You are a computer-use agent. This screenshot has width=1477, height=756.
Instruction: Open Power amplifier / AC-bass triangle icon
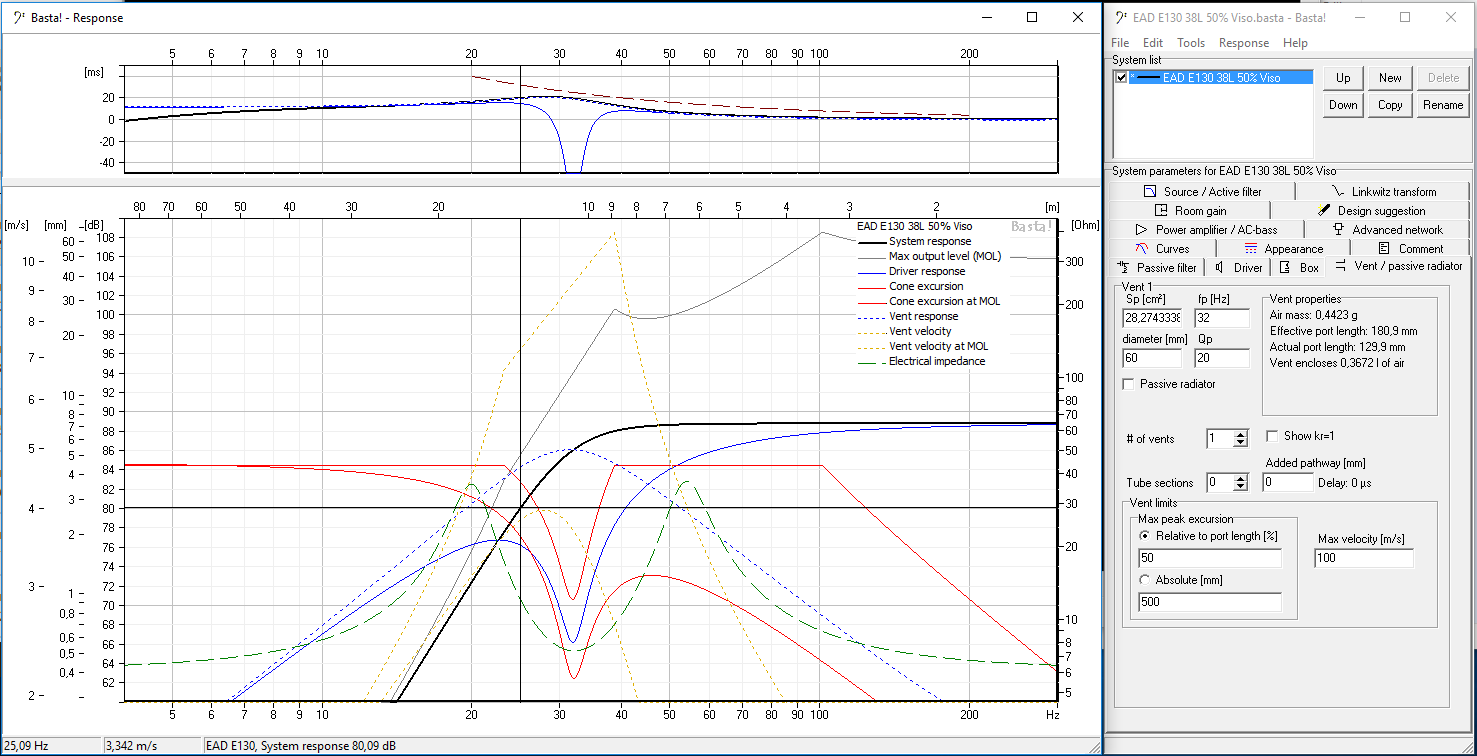[1141, 229]
